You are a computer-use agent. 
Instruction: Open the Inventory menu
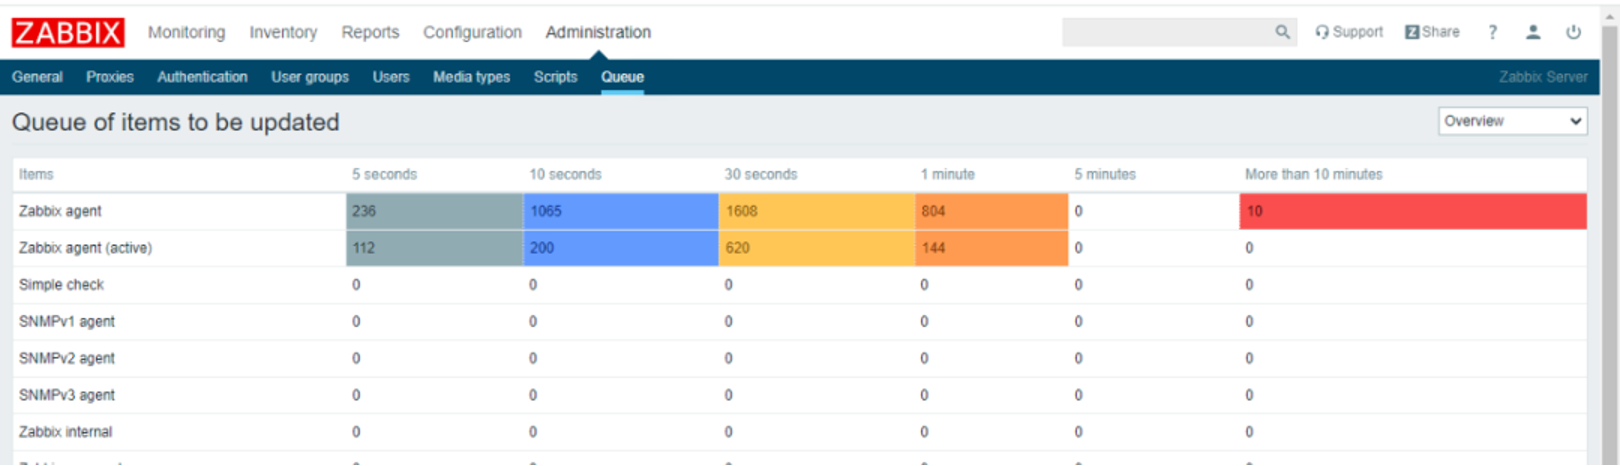tap(283, 32)
